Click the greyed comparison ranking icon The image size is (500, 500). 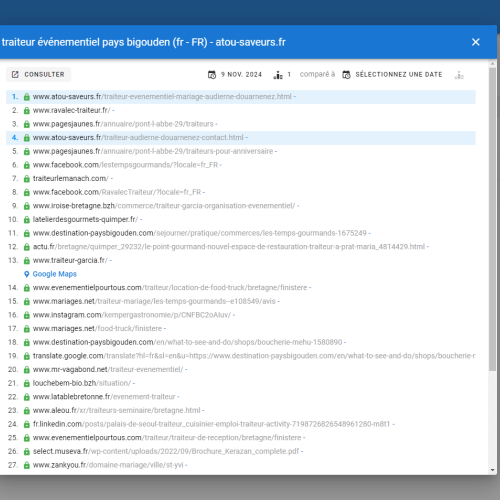[459, 75]
